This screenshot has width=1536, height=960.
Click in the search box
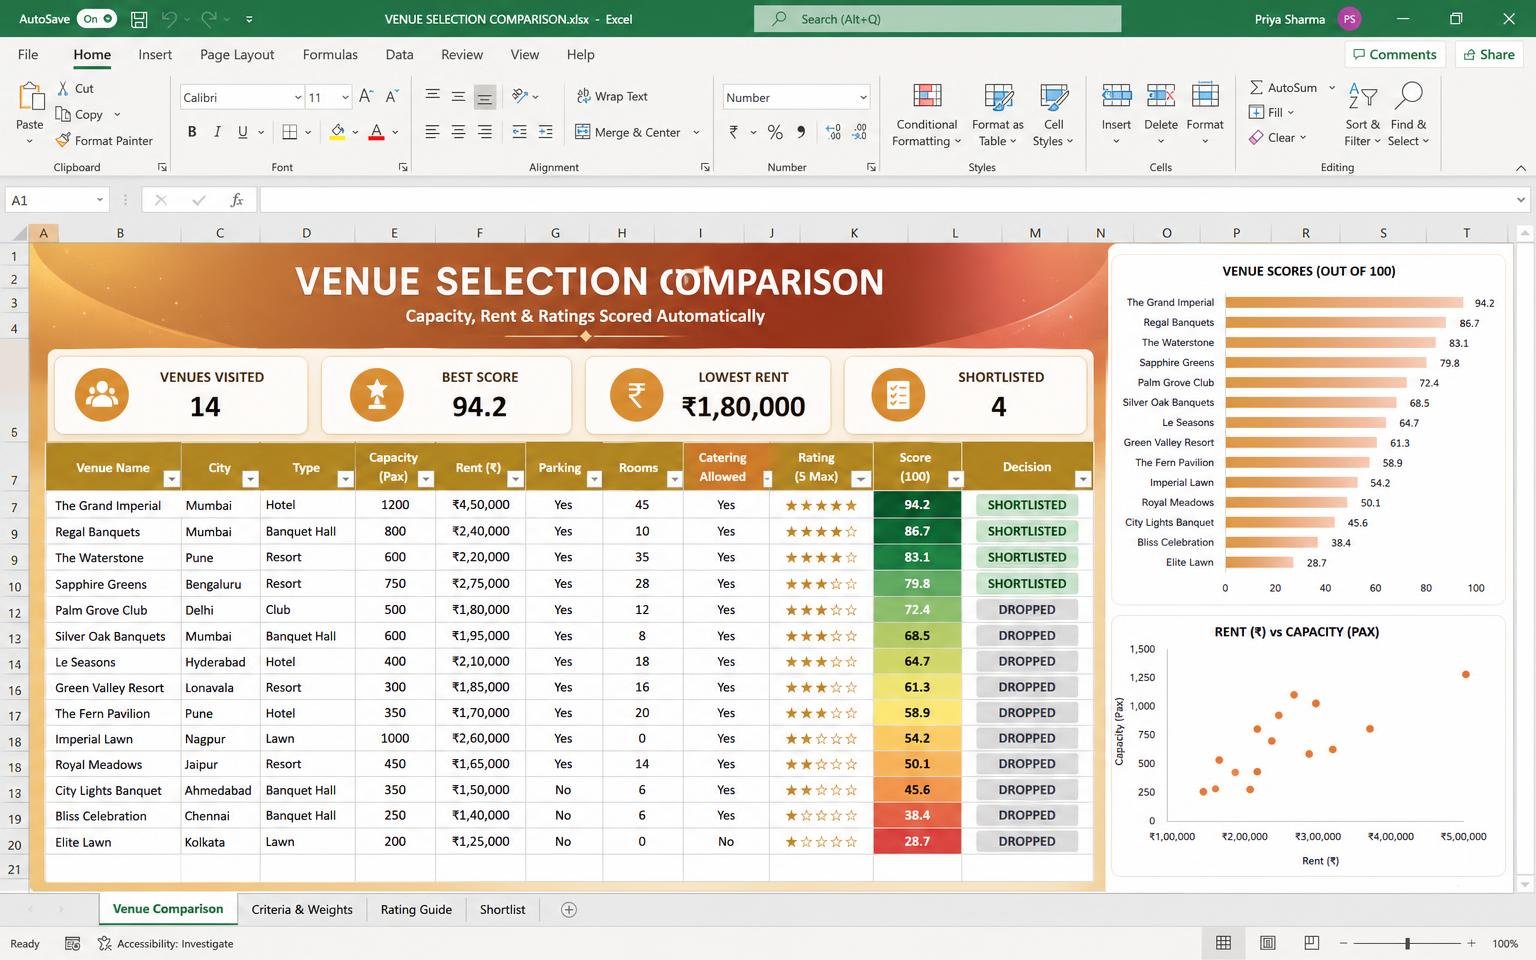click(x=937, y=19)
